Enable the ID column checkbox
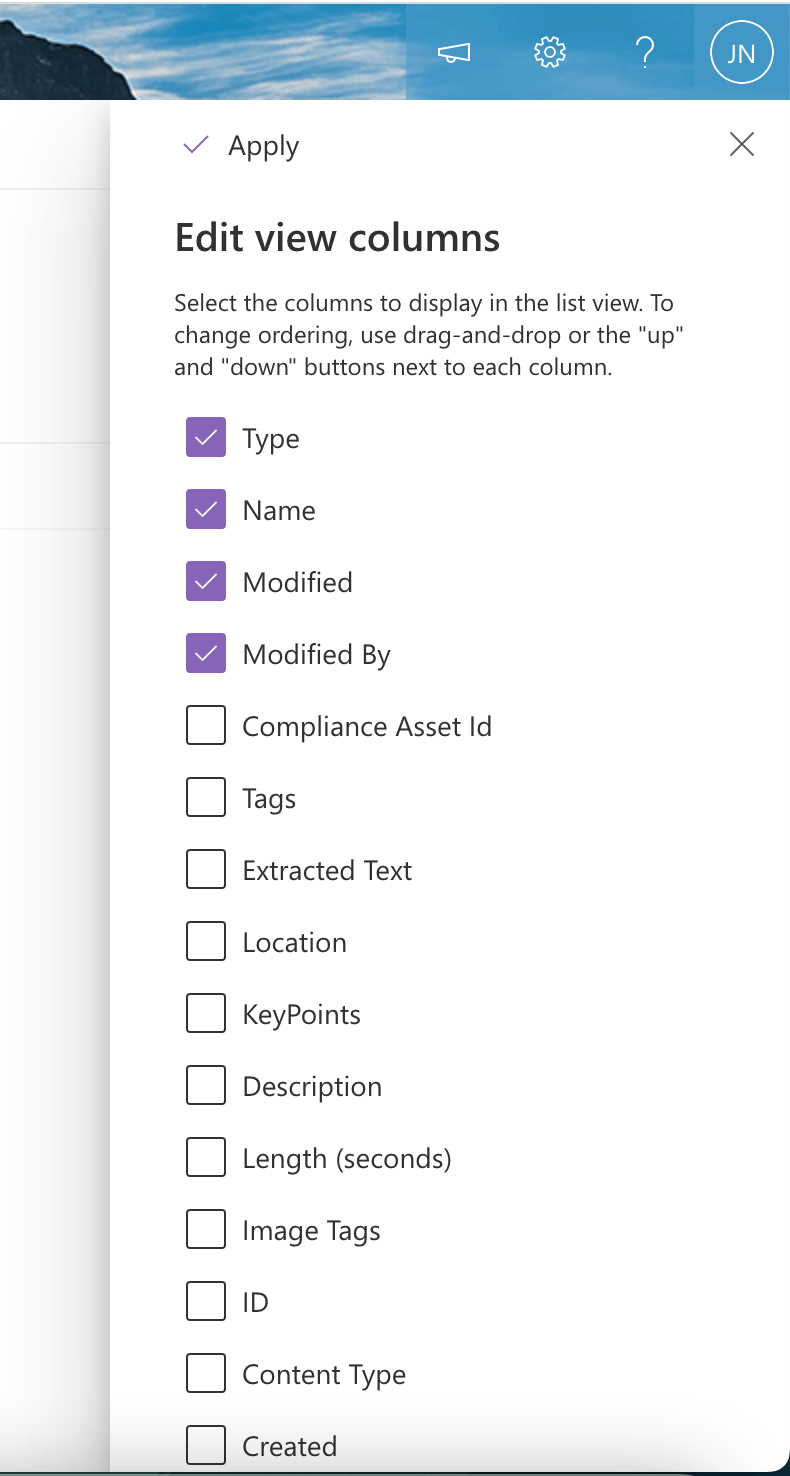This screenshot has height=1476, width=790. (x=206, y=1302)
